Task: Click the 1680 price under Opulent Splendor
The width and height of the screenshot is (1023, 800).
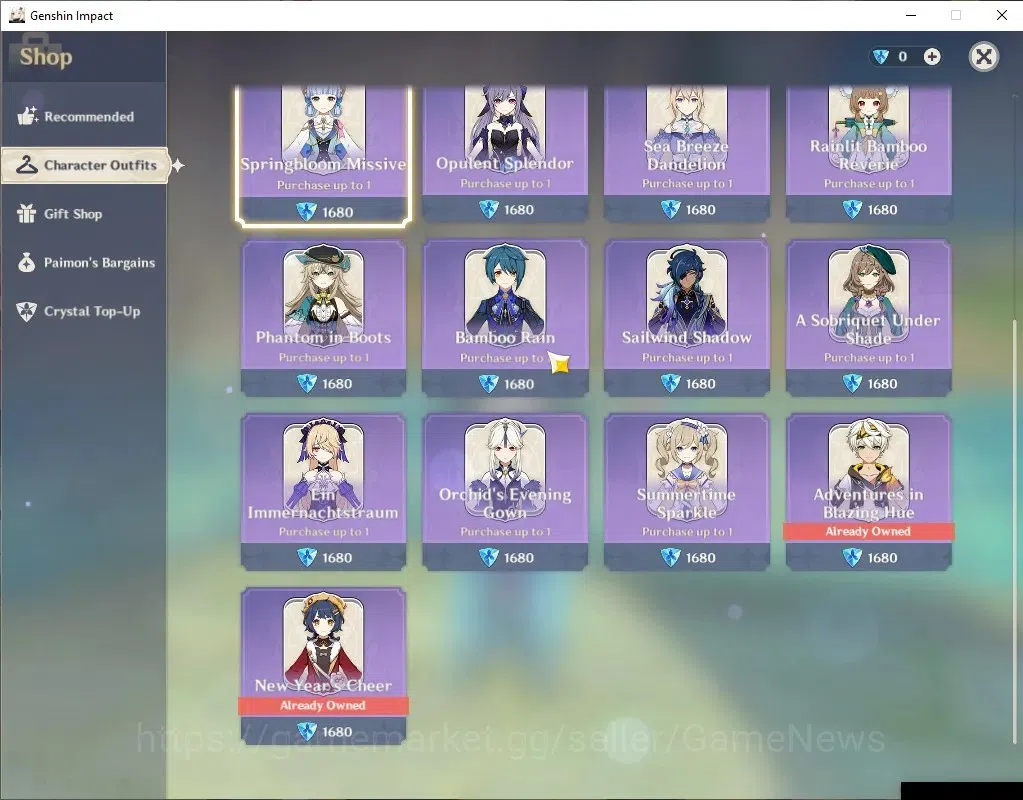Action: click(519, 209)
